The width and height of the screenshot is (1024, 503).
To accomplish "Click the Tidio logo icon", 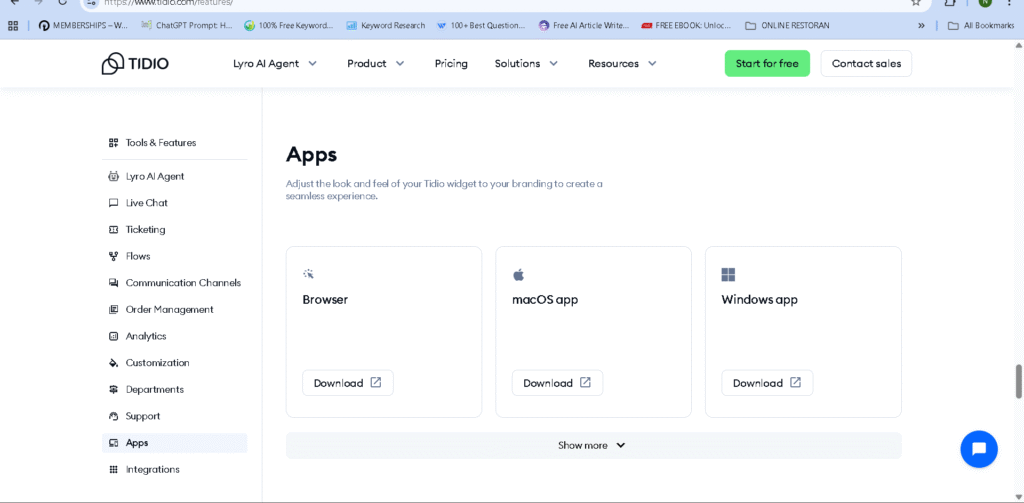I will (112, 63).
